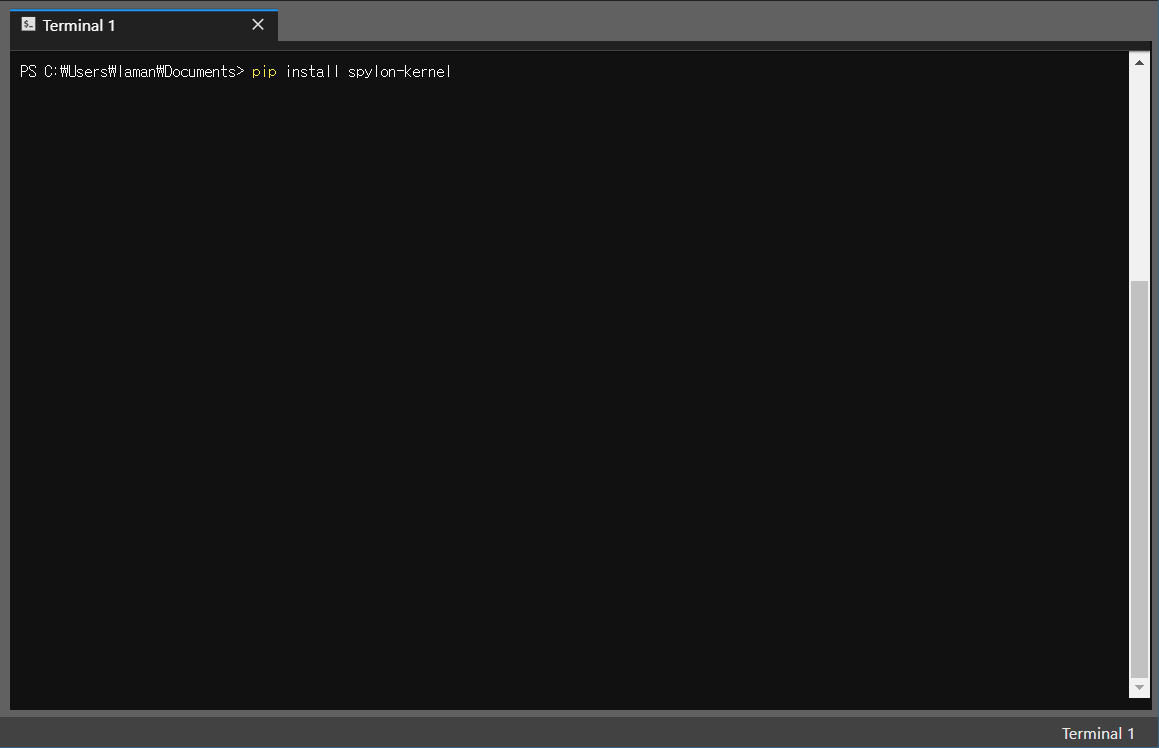
Task: Click Users in the prompt path
Action: (88, 72)
